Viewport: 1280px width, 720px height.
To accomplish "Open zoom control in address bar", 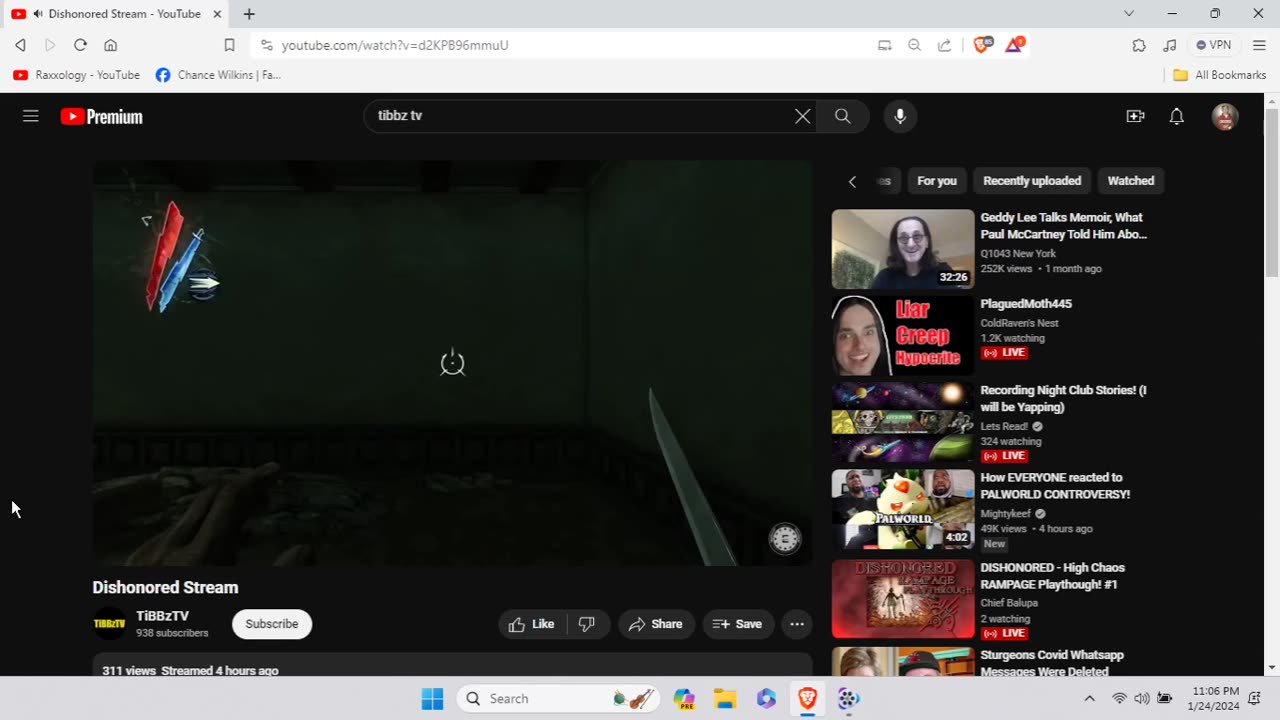I will tap(914, 45).
